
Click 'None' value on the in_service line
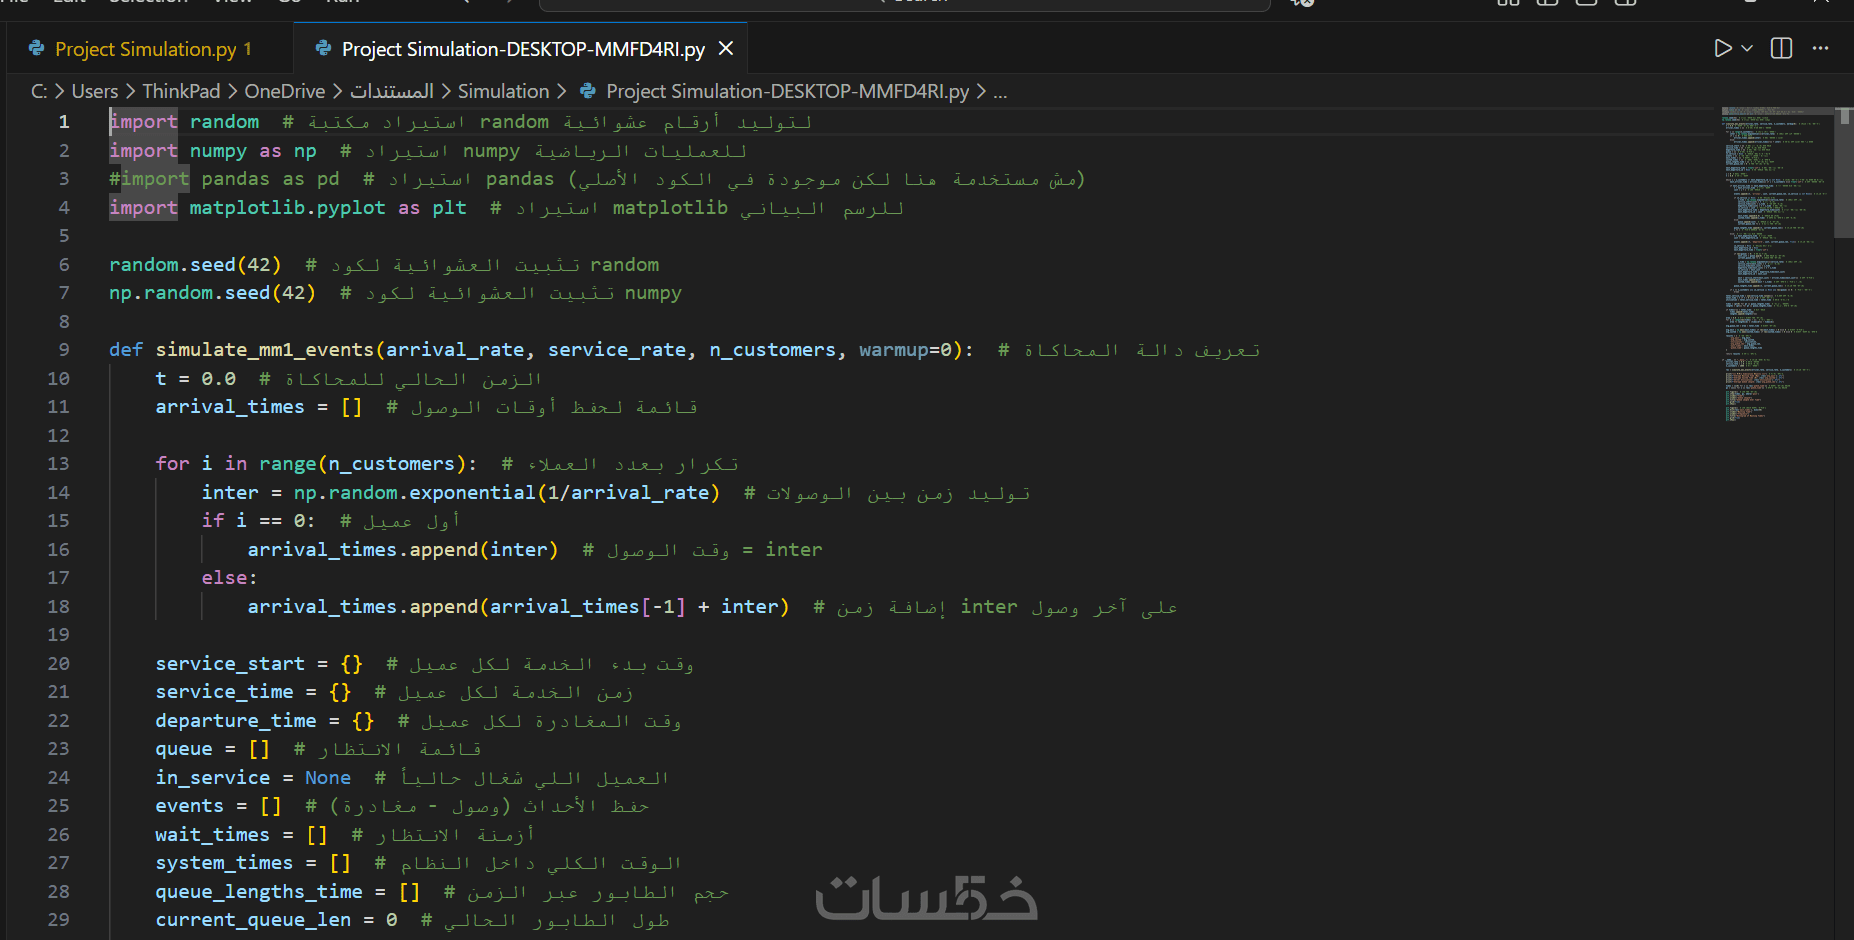pyautogui.click(x=328, y=778)
